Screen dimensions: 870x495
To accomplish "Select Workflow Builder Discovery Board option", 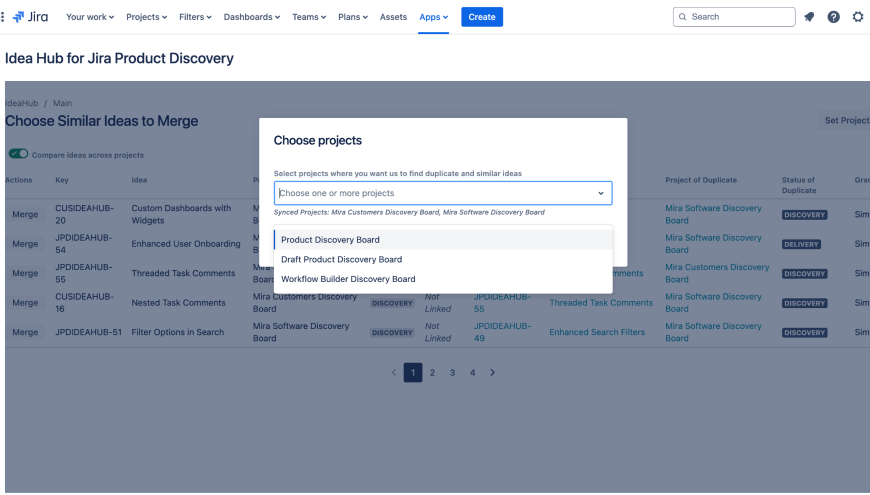I will 443,279.
